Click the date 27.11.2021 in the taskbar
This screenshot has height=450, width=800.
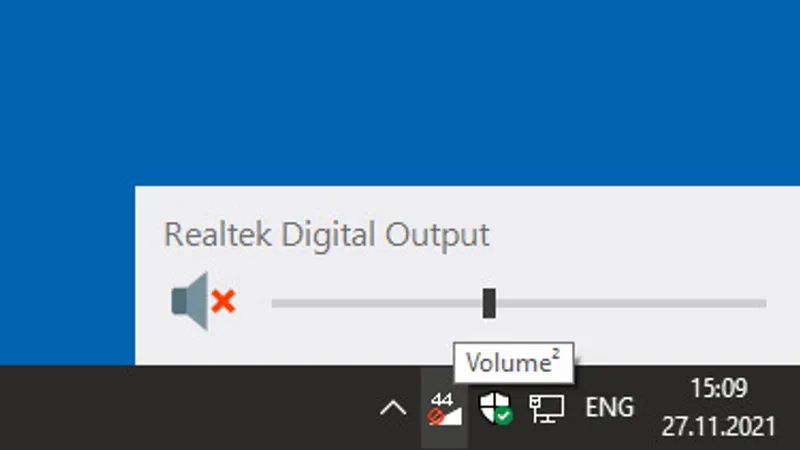click(718, 426)
